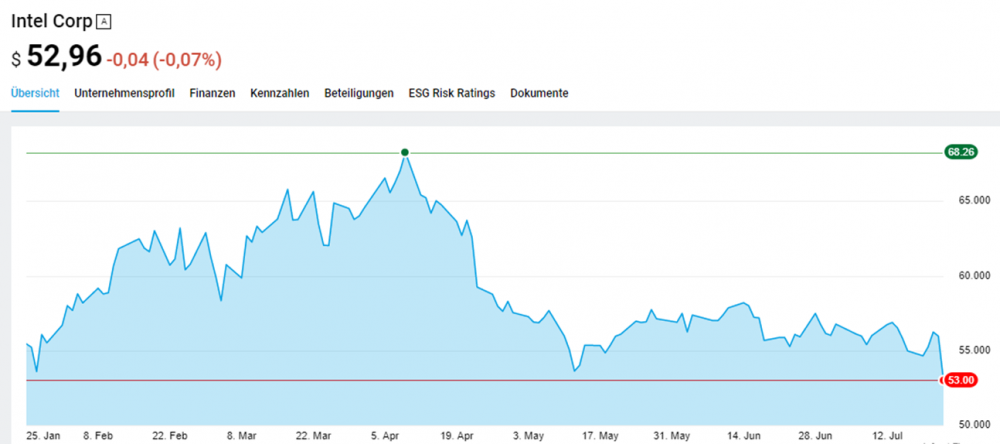The height and width of the screenshot is (444, 1000).
Task: Click the 28. Jun date label
Action: point(816,437)
